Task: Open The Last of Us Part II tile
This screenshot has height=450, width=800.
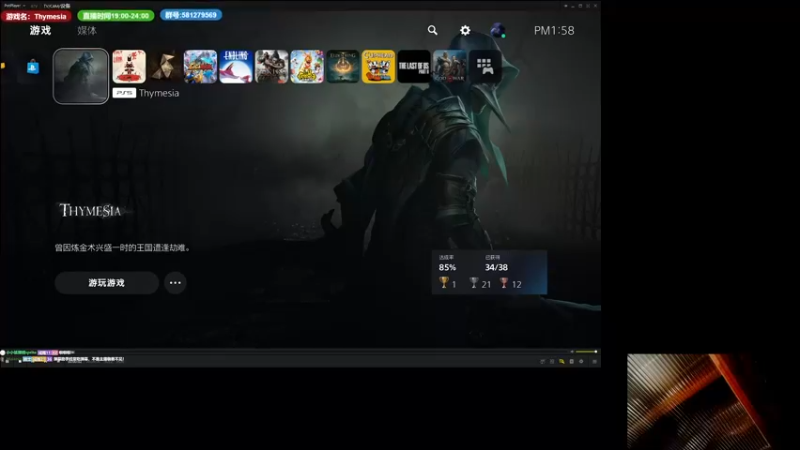Action: [414, 66]
